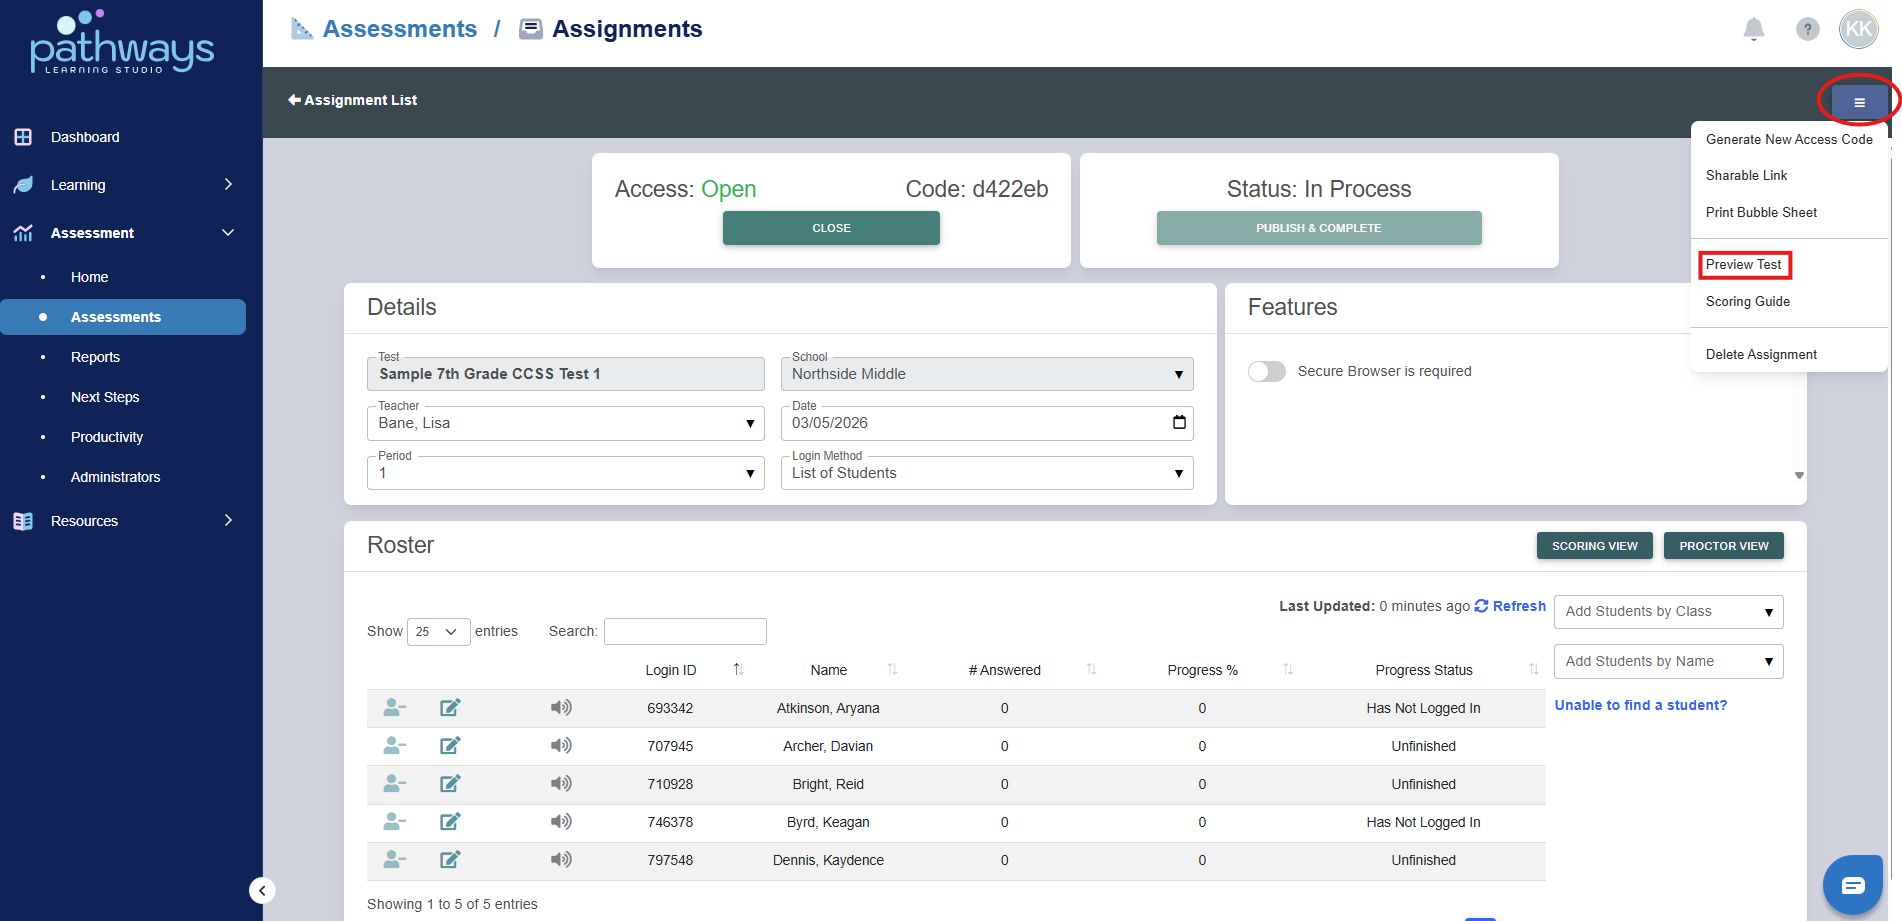Open the SCORING VIEW button
Viewport: 1902px width, 921px height.
(x=1595, y=546)
